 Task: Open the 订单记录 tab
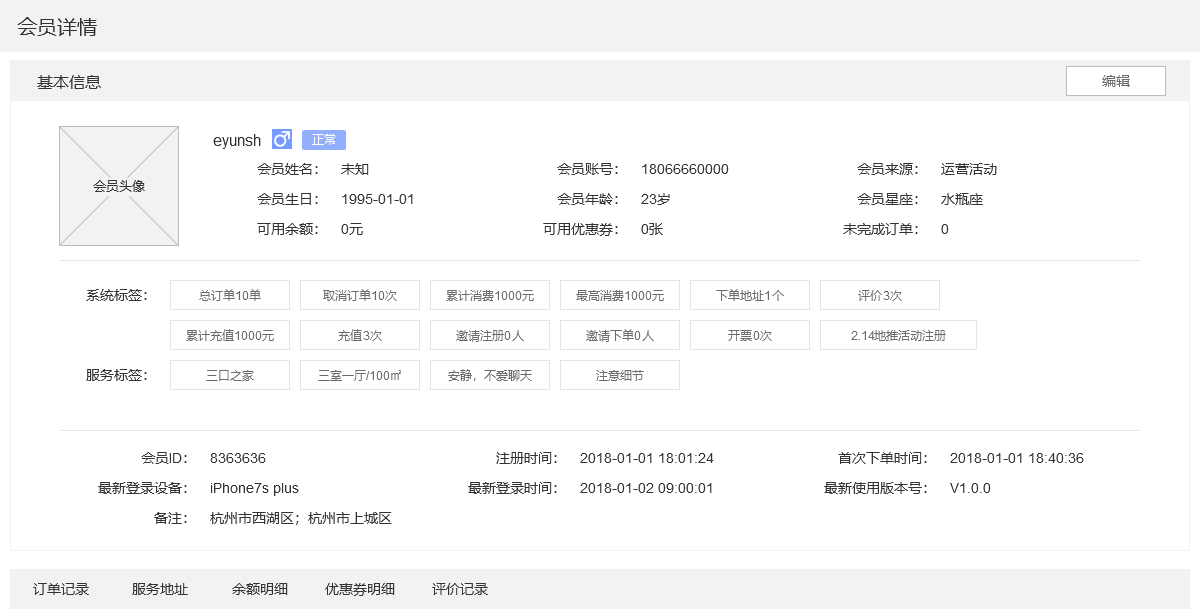tap(61, 589)
